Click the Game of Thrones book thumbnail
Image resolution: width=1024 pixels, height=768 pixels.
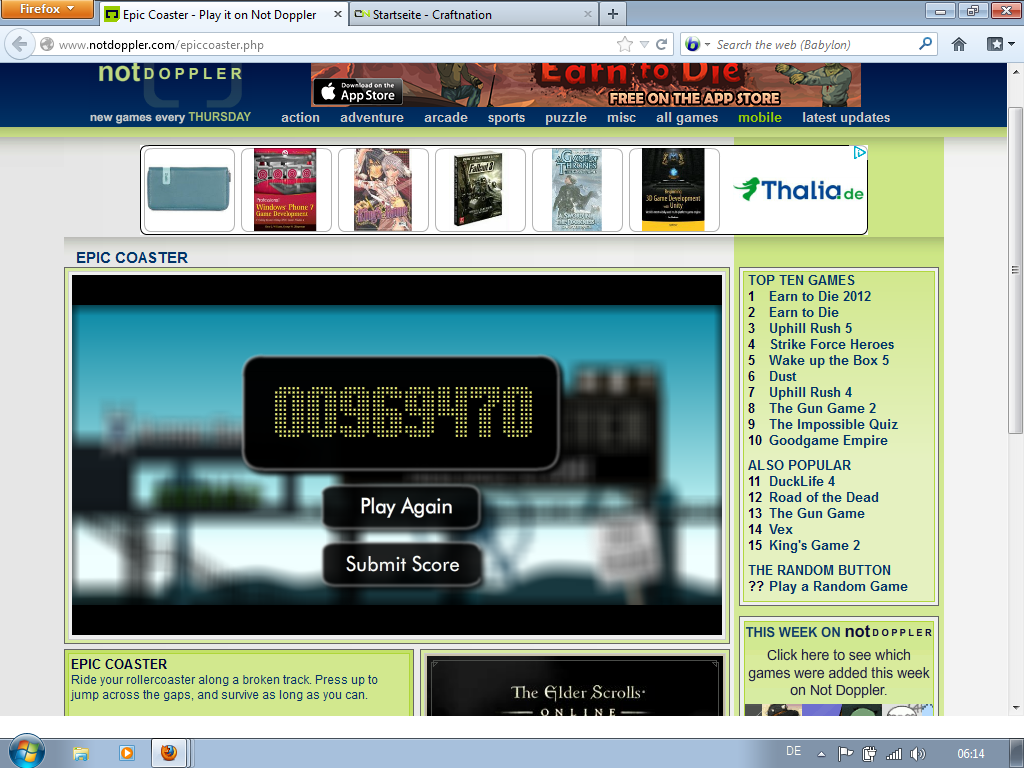[577, 189]
